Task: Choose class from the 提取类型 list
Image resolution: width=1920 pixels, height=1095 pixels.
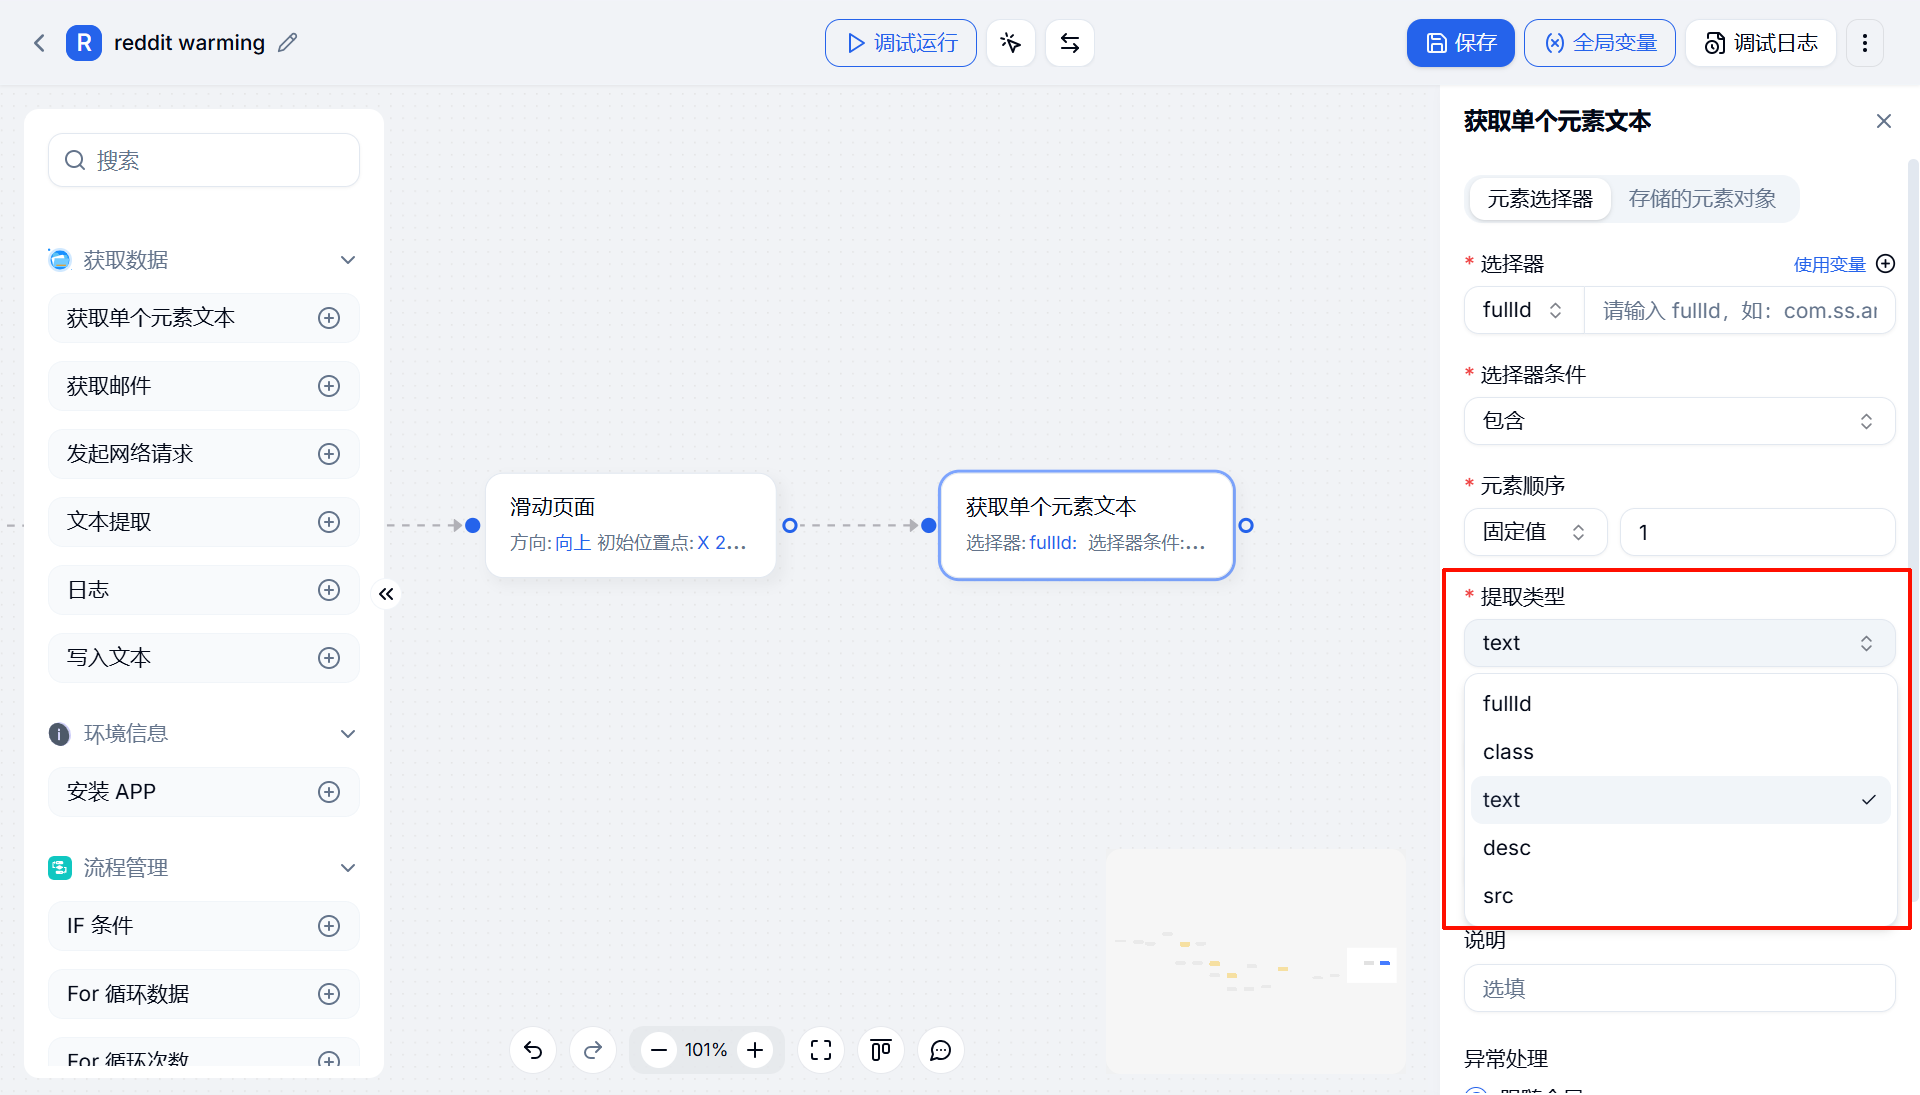Action: 1680,752
